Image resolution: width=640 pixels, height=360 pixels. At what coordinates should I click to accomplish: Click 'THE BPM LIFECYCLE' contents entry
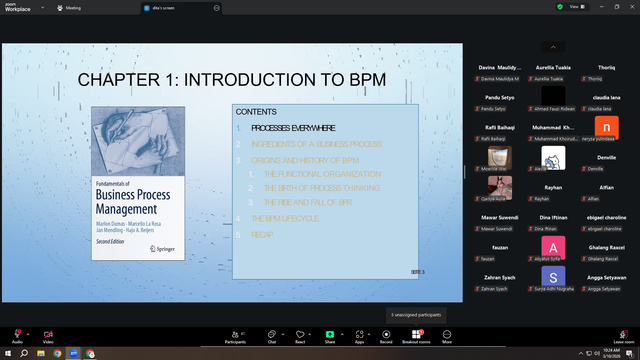pos(285,219)
